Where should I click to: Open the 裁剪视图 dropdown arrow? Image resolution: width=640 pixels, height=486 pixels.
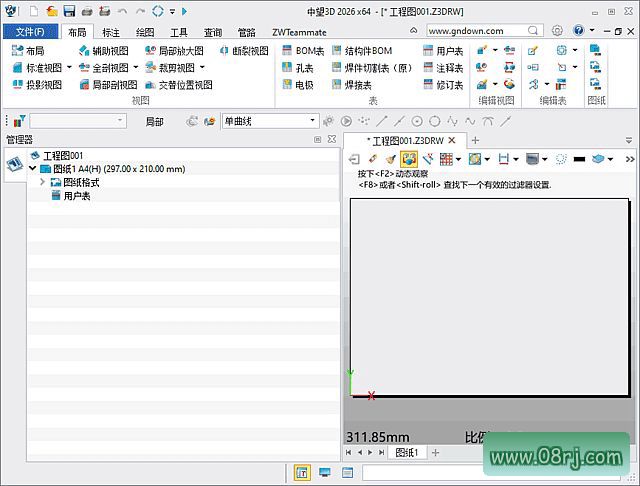click(202, 67)
